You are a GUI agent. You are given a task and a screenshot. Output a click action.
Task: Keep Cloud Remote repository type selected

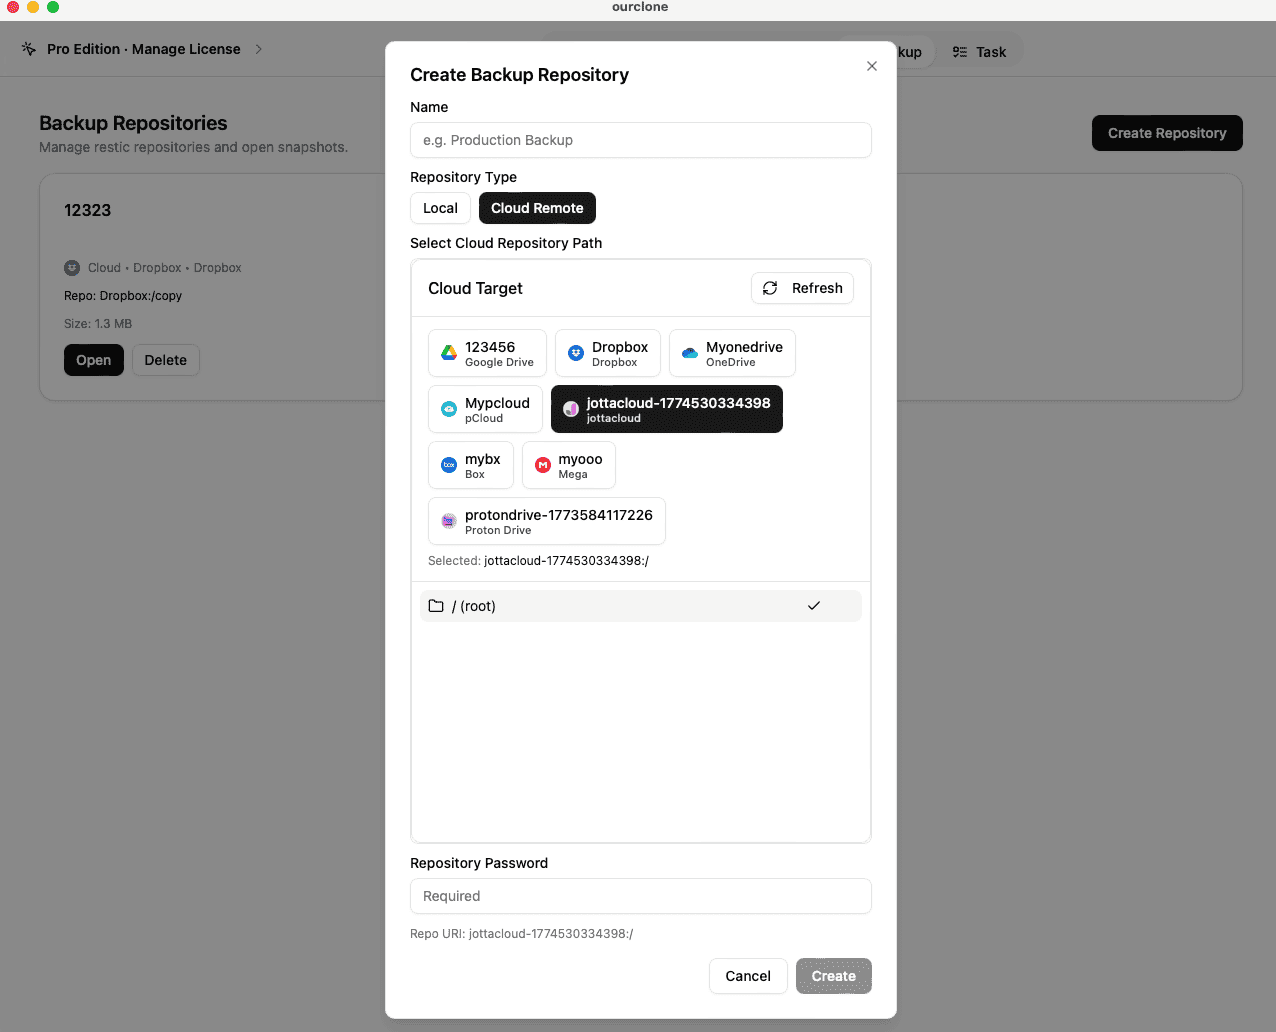[537, 208]
